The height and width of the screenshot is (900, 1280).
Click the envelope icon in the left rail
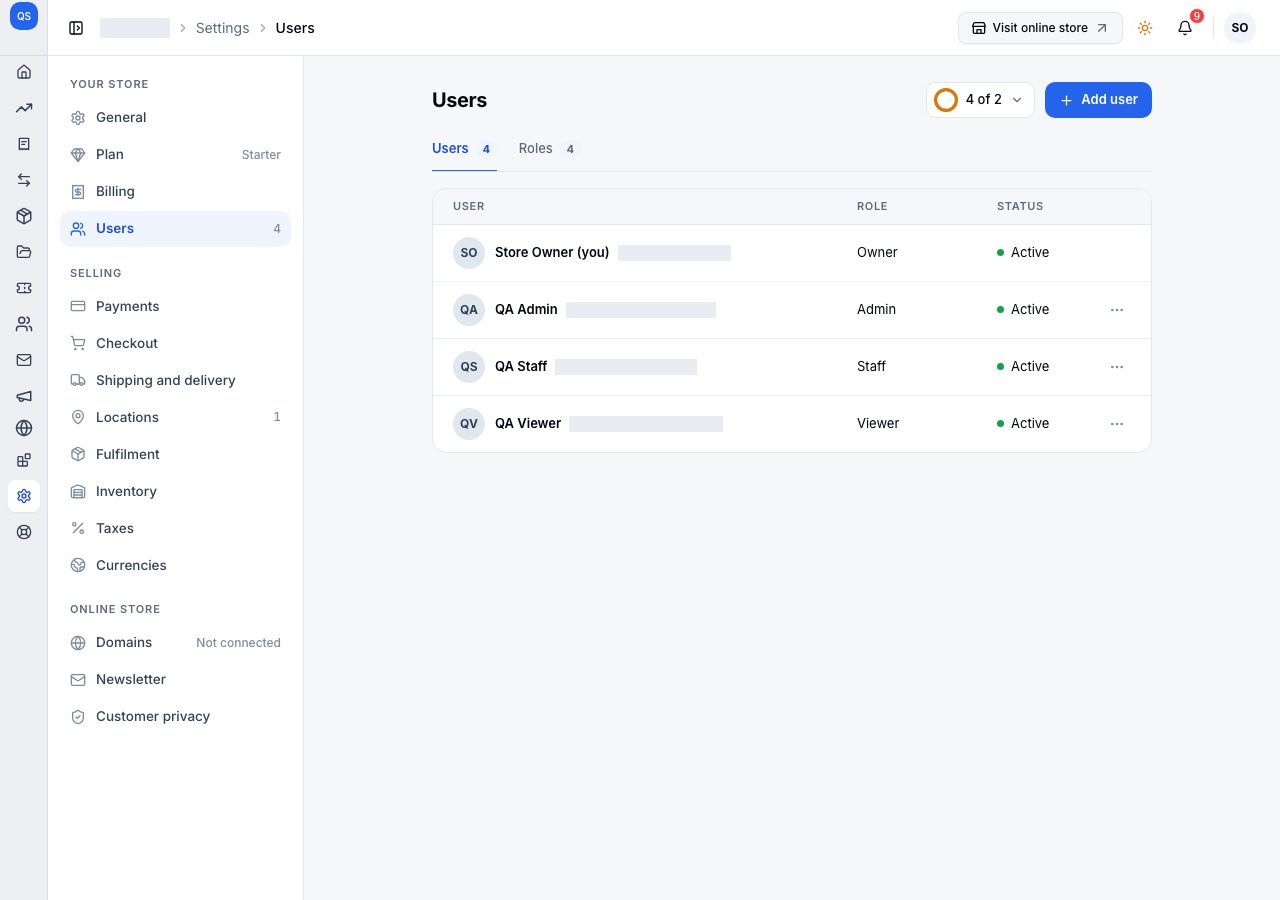(24, 360)
